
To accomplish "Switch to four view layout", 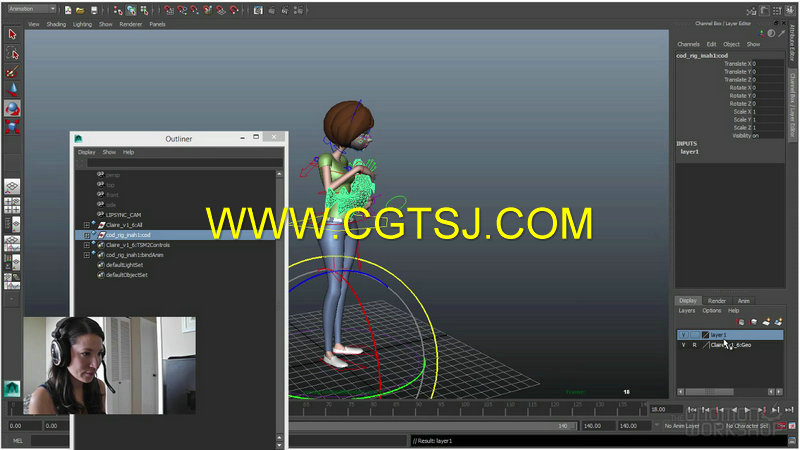I will 12,205.
